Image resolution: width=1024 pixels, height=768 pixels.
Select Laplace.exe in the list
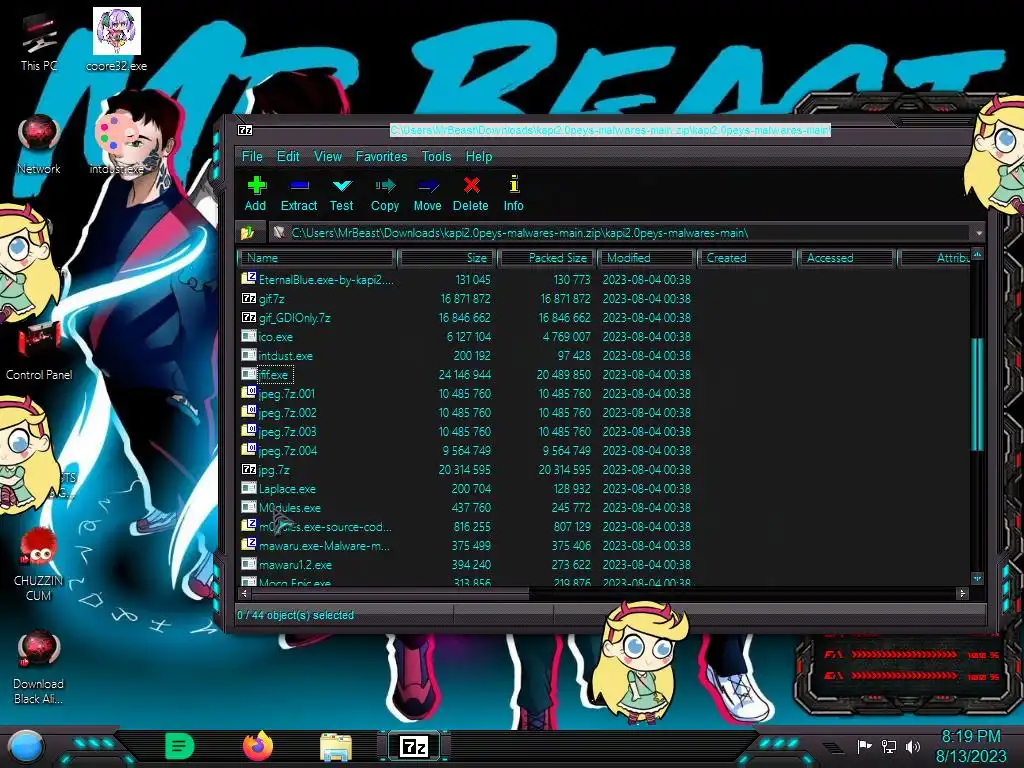click(x=466, y=488)
